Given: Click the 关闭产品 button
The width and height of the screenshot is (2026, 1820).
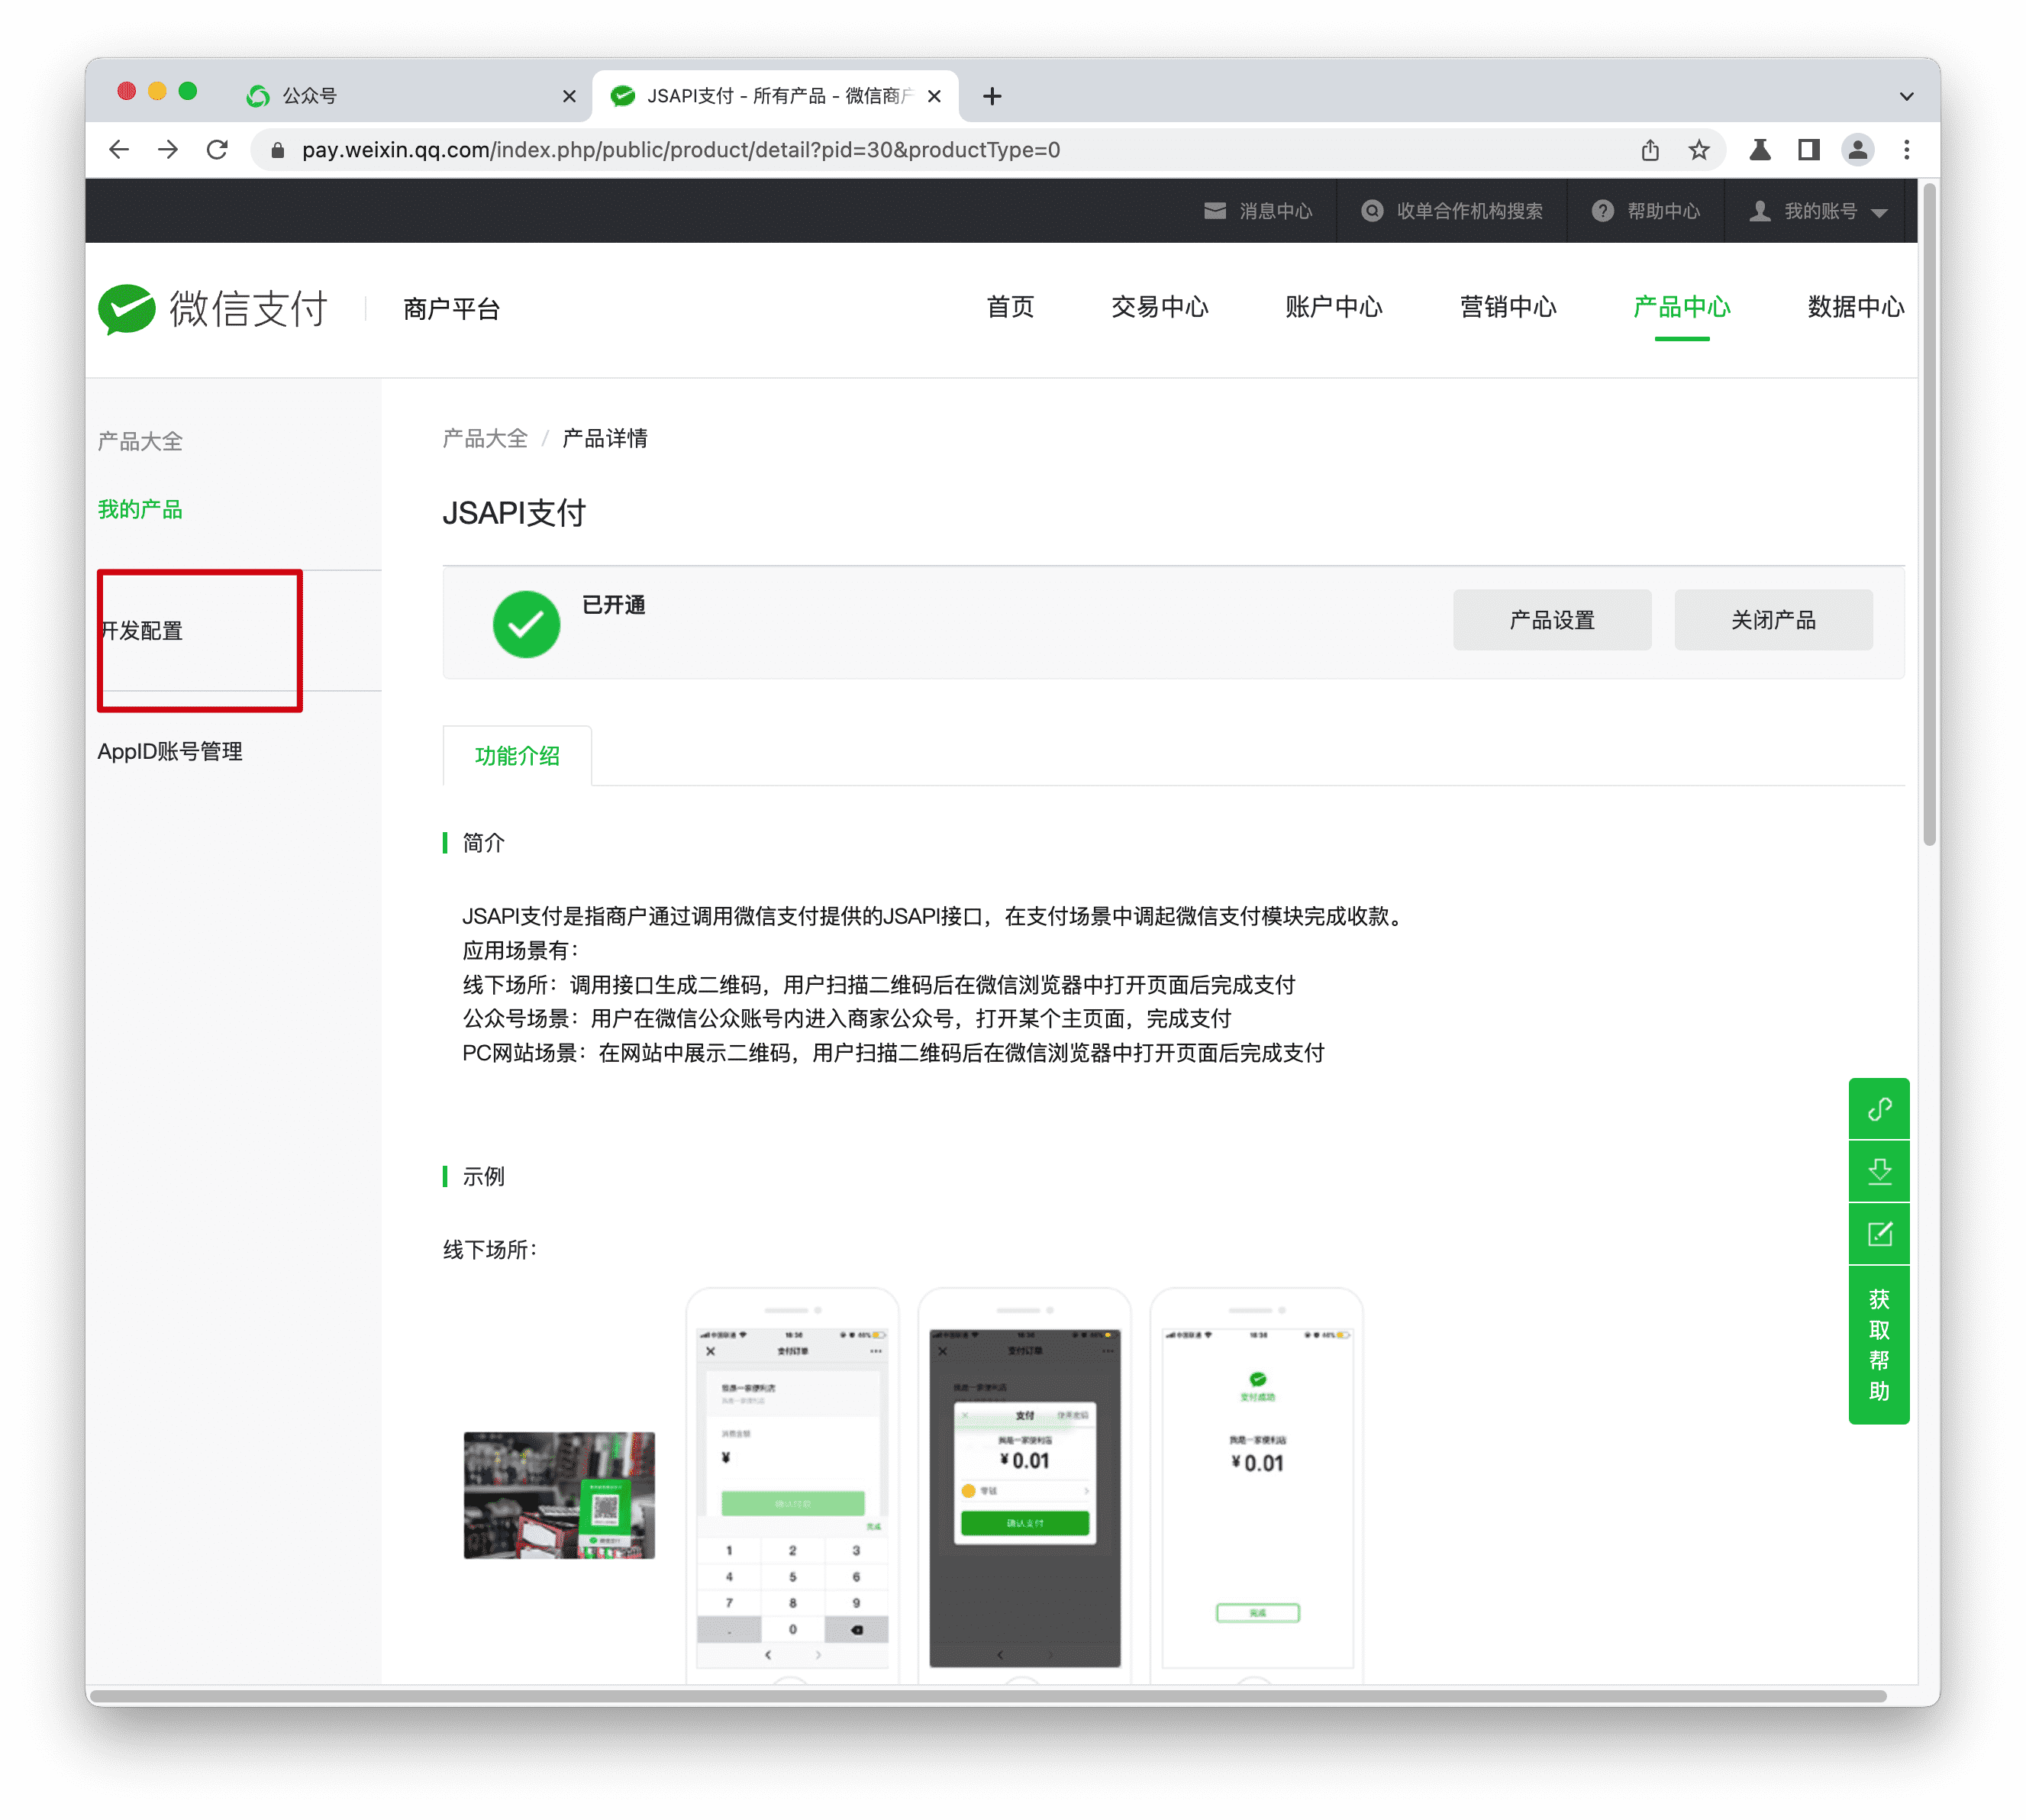Looking at the screenshot, I should coord(1773,620).
